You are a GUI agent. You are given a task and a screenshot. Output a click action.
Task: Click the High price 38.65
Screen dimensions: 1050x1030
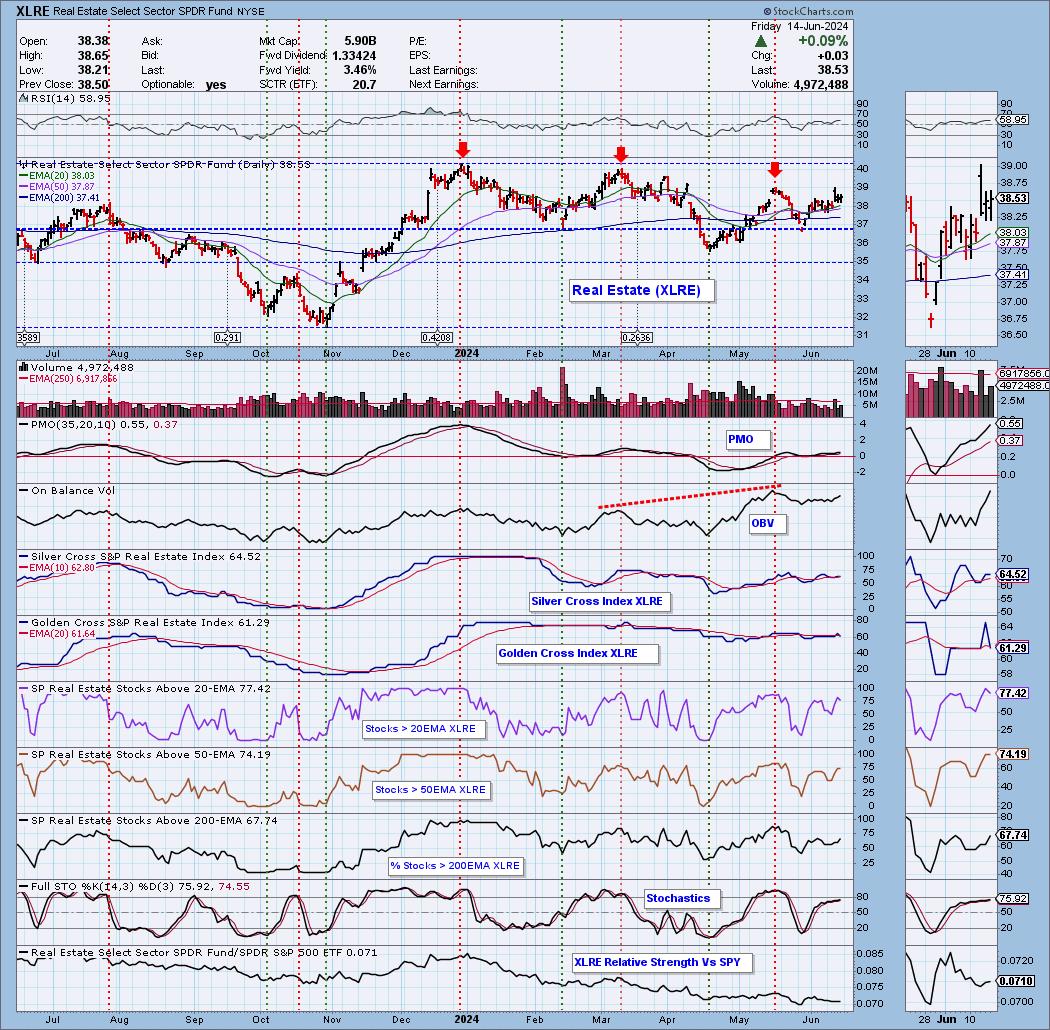coord(92,56)
